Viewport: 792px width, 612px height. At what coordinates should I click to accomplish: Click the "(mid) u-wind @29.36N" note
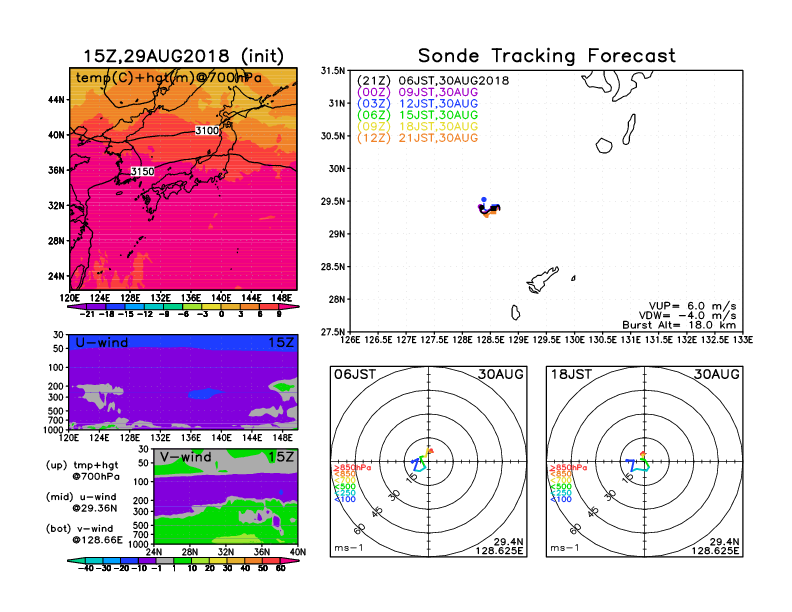[x=81, y=502]
